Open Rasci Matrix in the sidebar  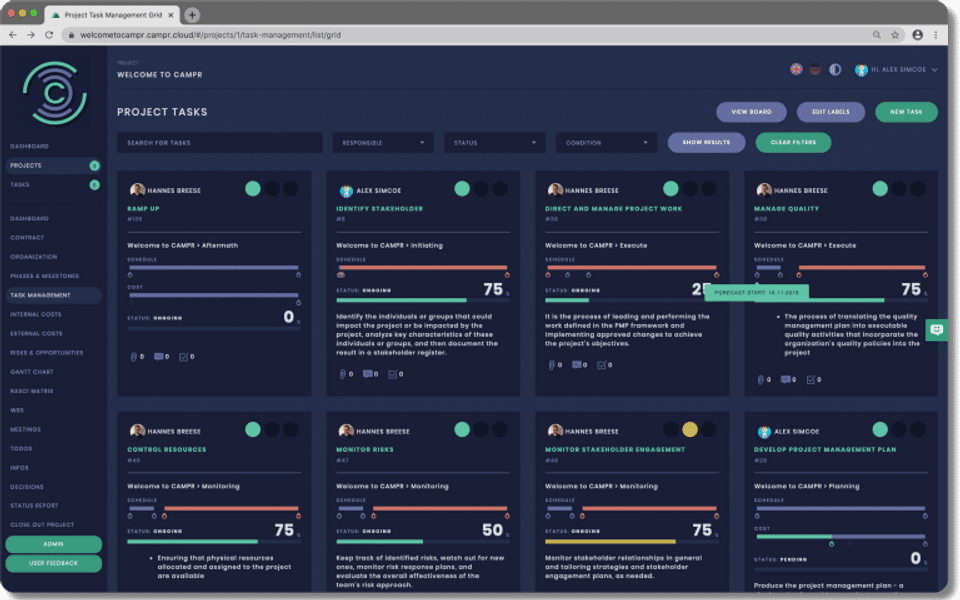click(x=32, y=391)
